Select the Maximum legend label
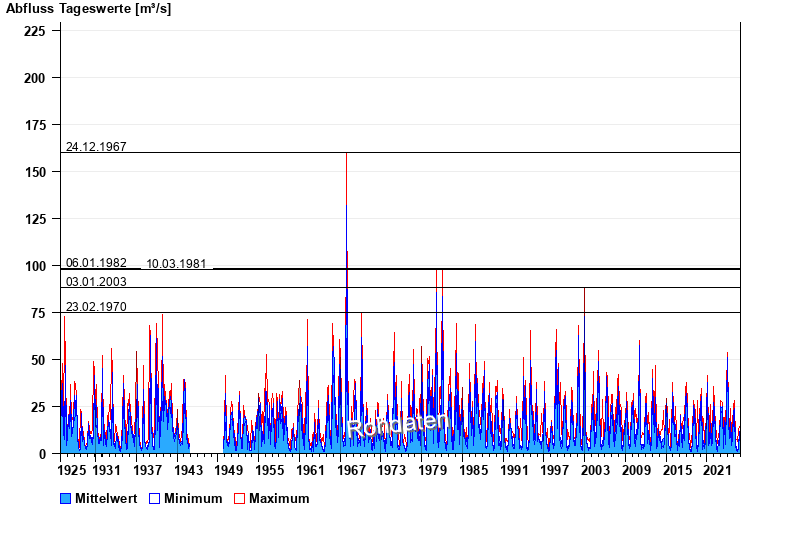The image size is (800, 550). coord(279,498)
